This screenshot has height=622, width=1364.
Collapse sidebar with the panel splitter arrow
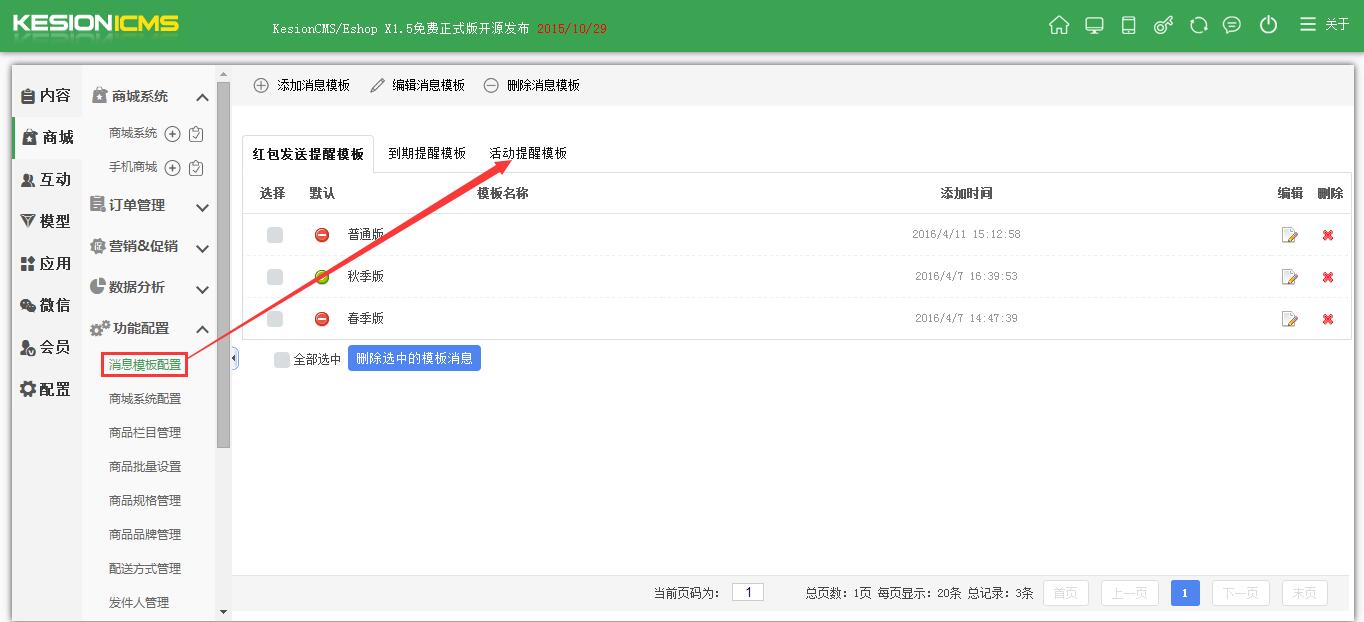235,358
